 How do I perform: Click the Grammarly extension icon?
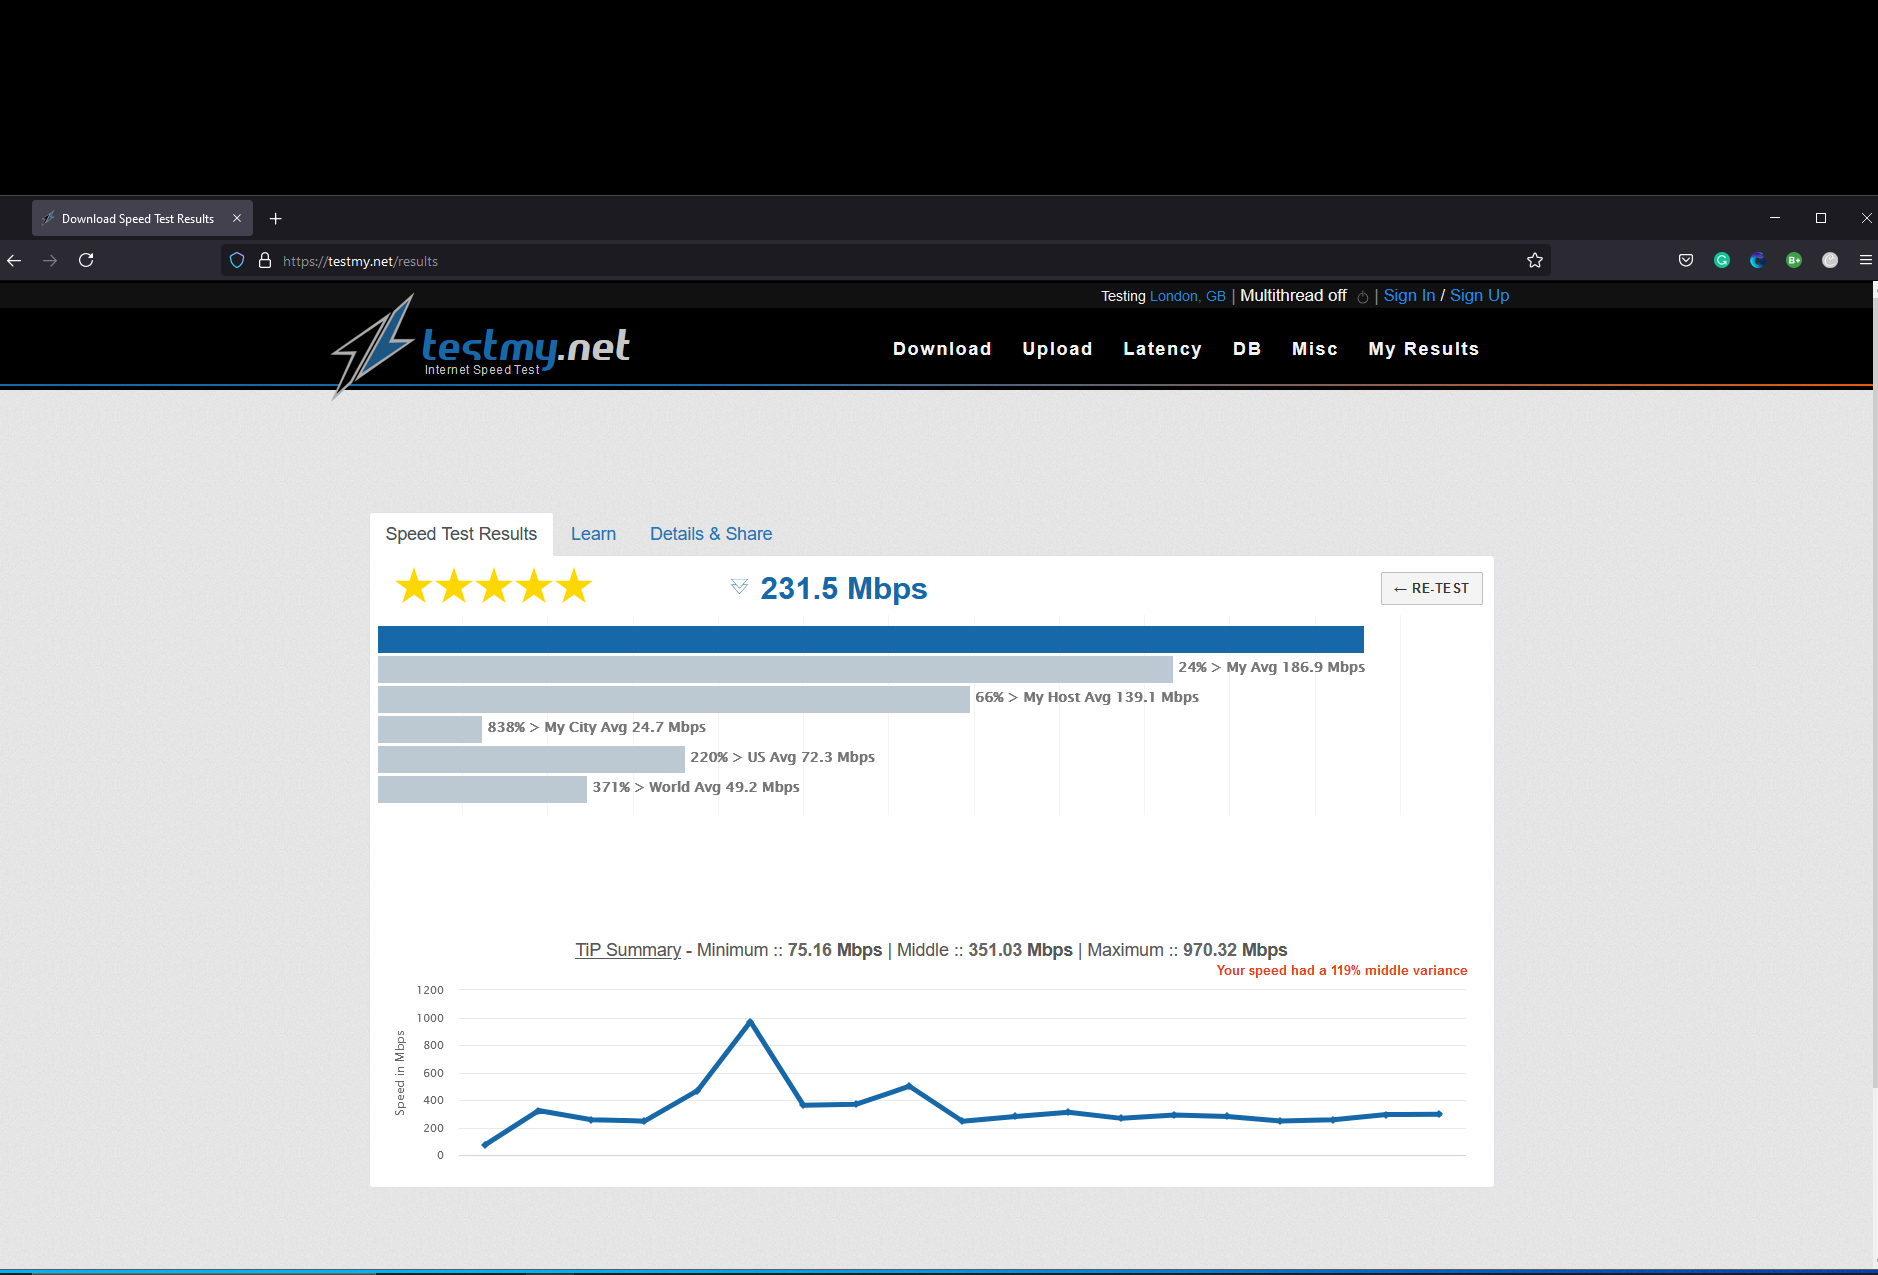[x=1722, y=261]
